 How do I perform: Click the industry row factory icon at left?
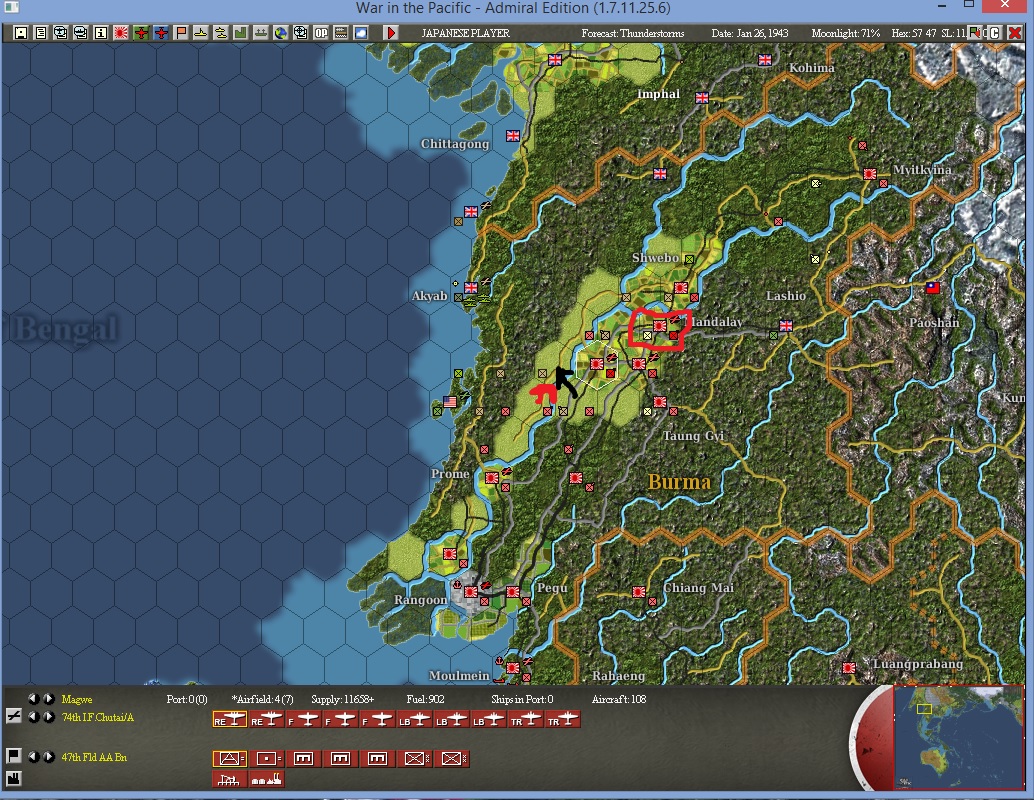(x=13, y=778)
